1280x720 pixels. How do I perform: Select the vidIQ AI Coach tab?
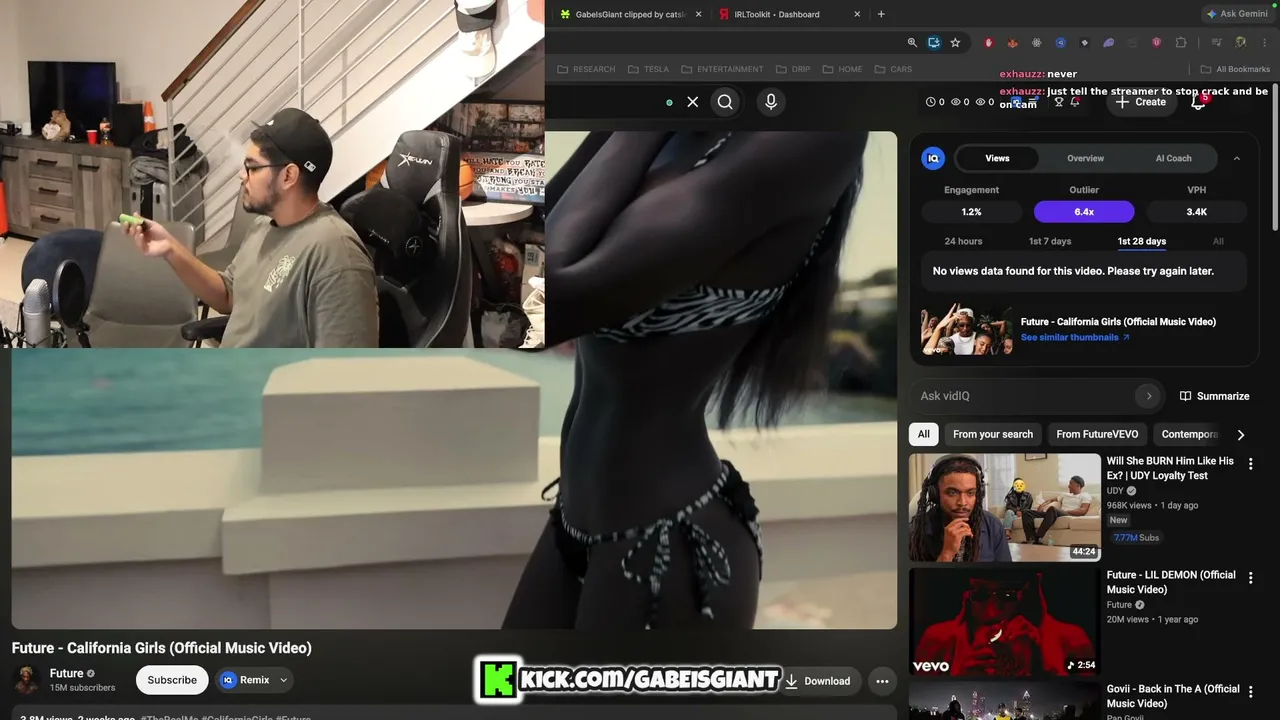tap(1173, 158)
